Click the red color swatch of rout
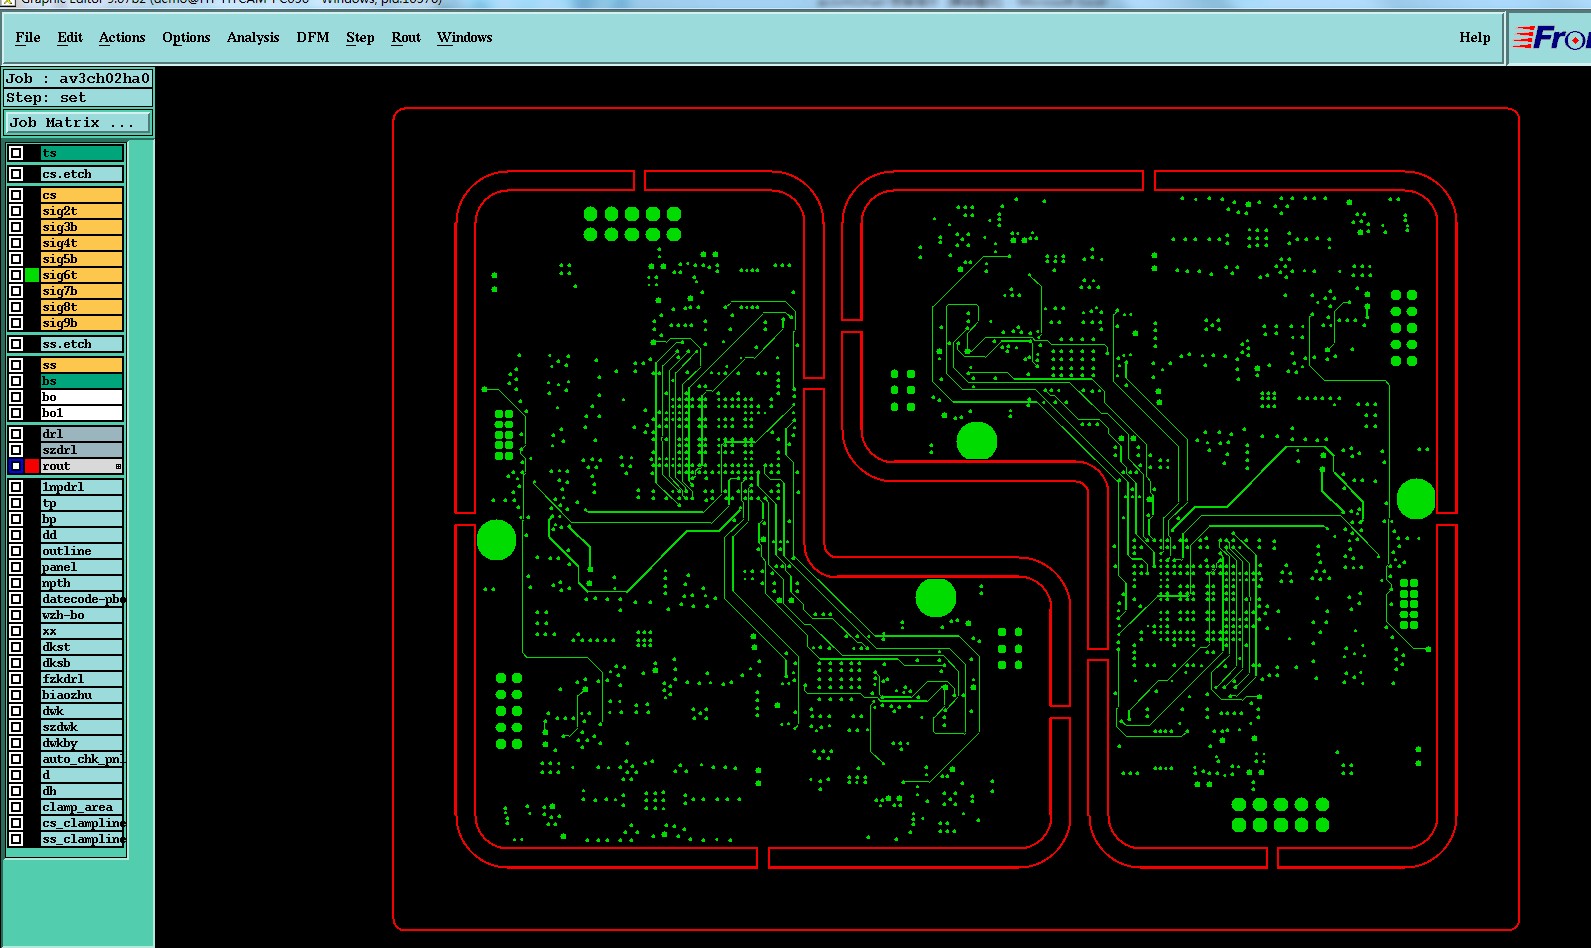Screen dimensions: 1591x948 point(32,466)
